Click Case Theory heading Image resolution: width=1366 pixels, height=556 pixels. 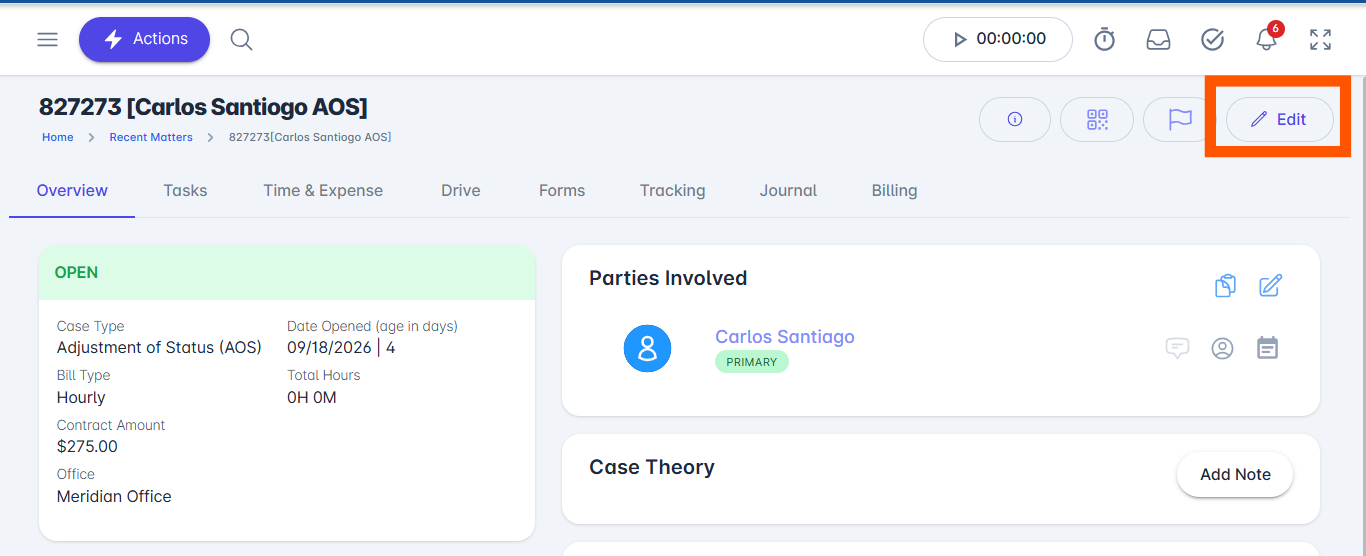point(652,467)
